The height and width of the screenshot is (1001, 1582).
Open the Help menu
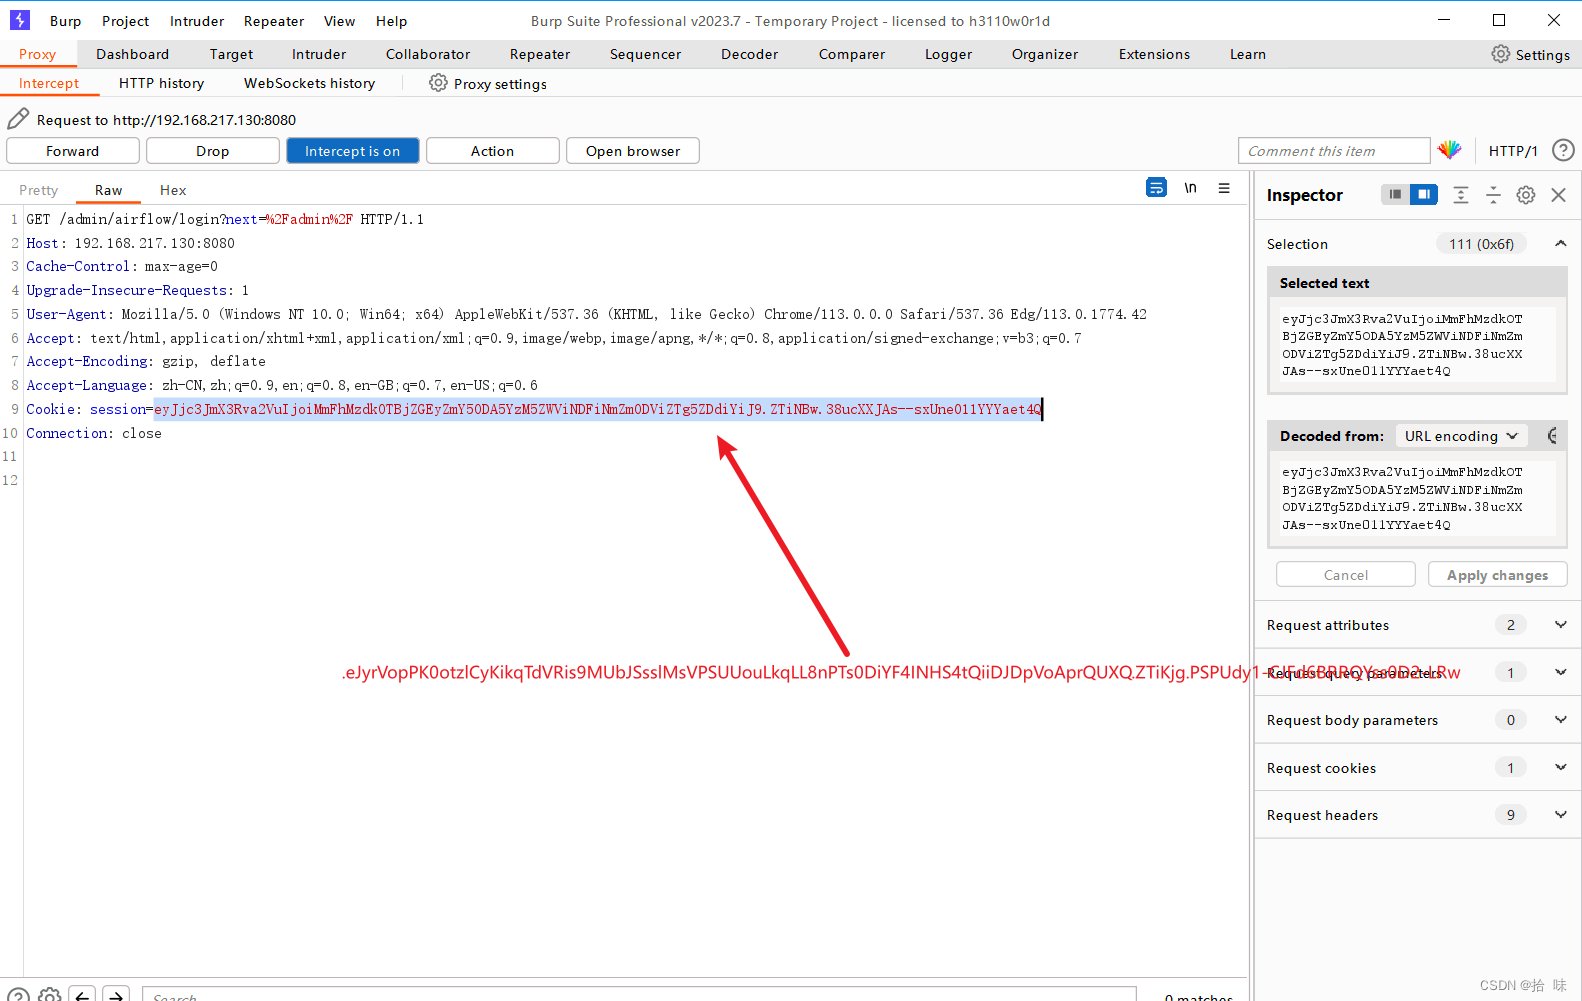[391, 21]
